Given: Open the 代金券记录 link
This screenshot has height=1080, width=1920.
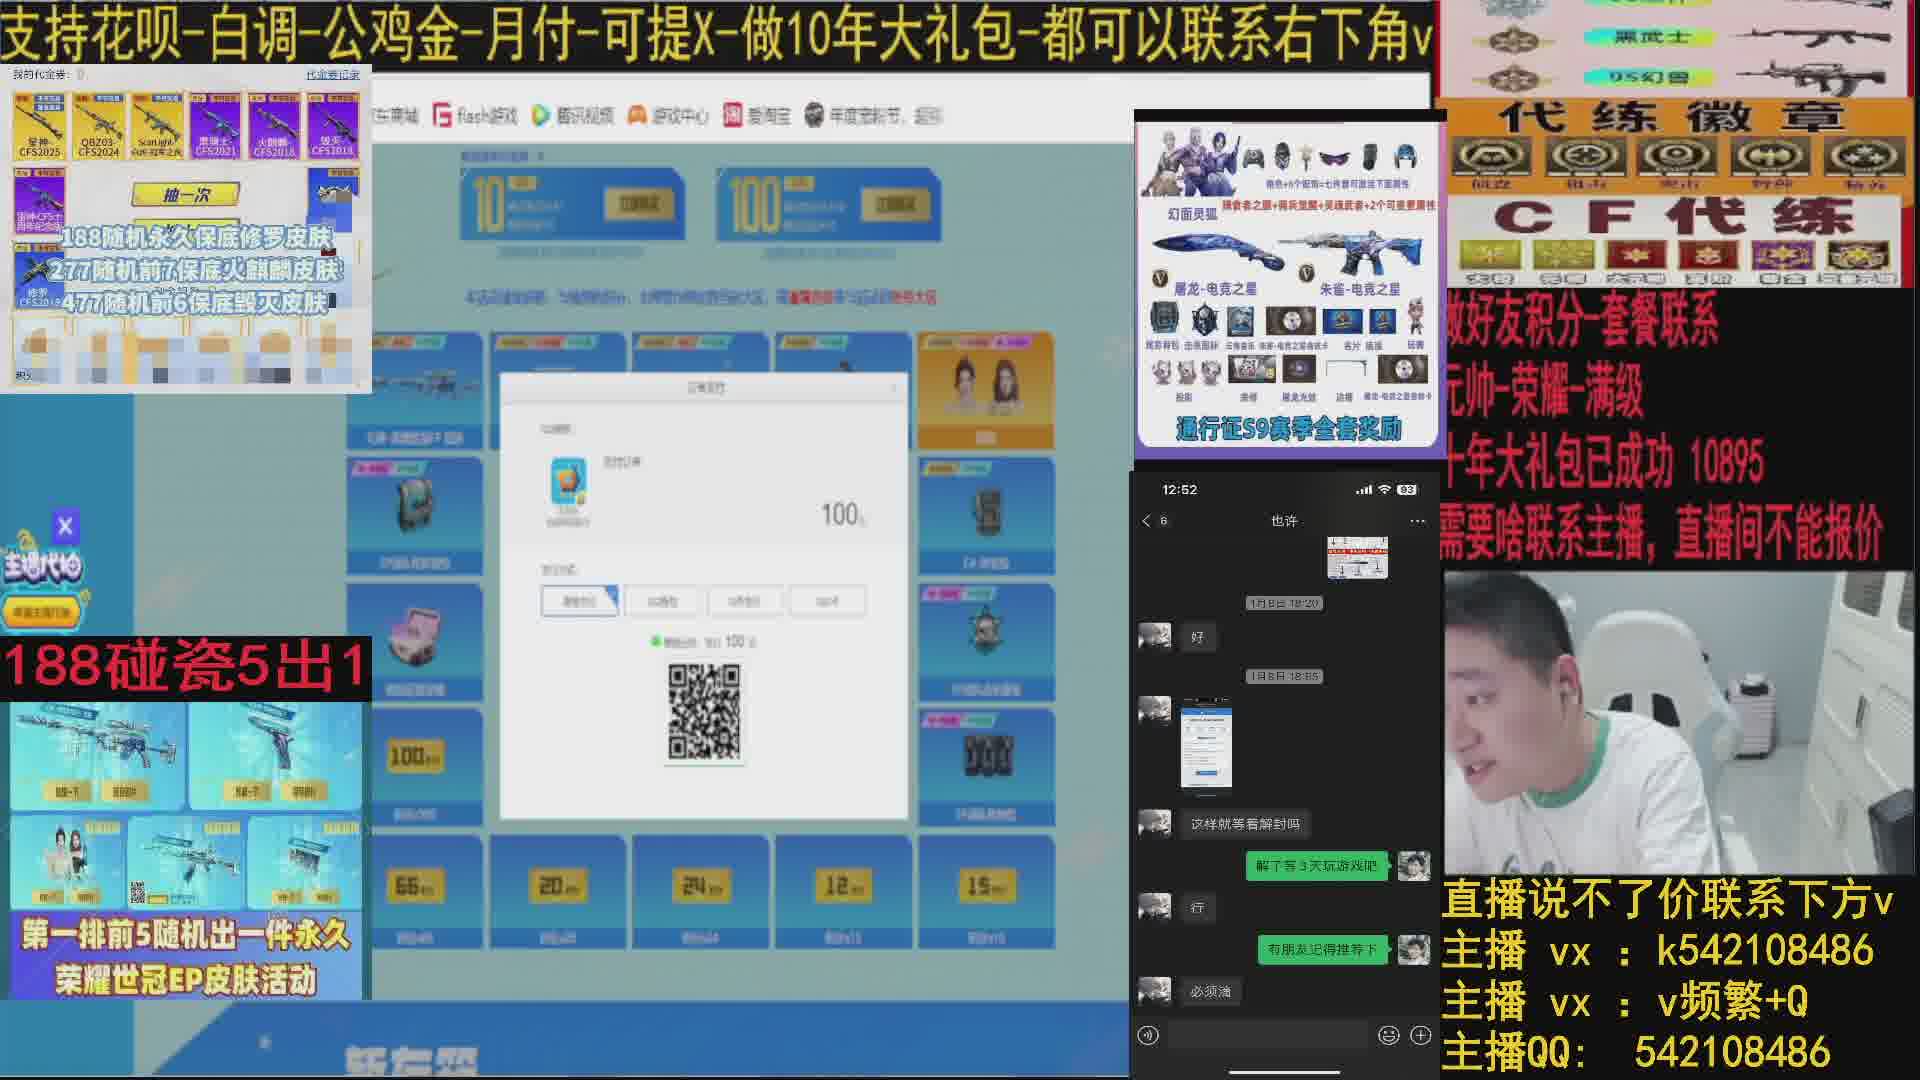Looking at the screenshot, I should pyautogui.click(x=332, y=75).
